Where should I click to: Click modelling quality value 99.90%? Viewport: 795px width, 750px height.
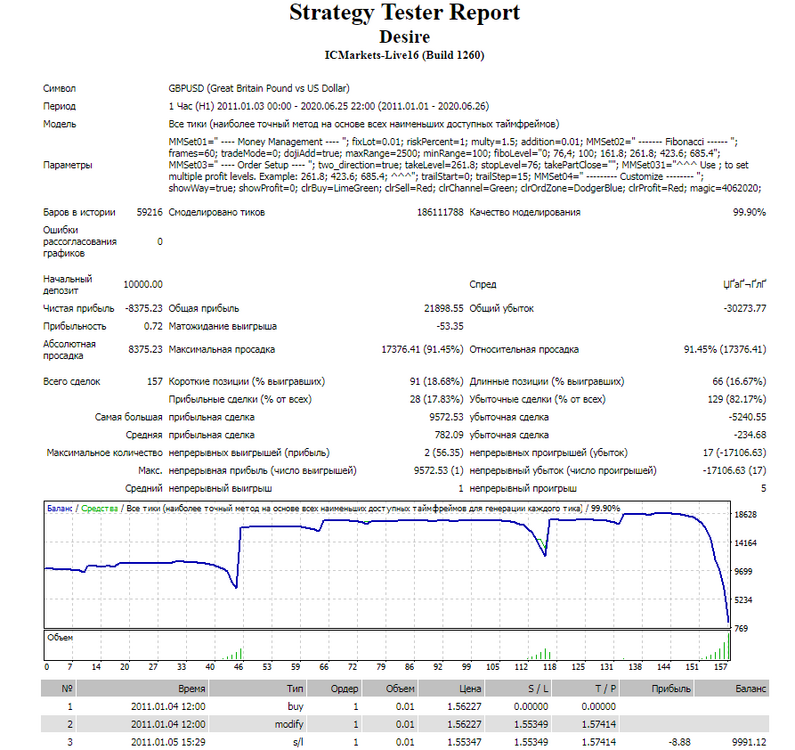(749, 212)
